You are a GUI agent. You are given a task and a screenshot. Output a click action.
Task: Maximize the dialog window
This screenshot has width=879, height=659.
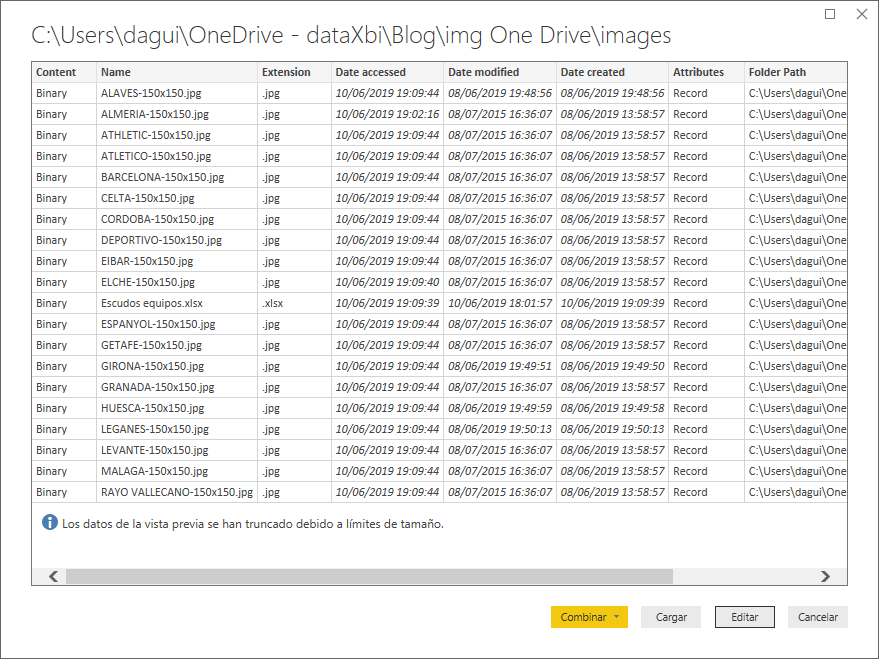coord(830,15)
